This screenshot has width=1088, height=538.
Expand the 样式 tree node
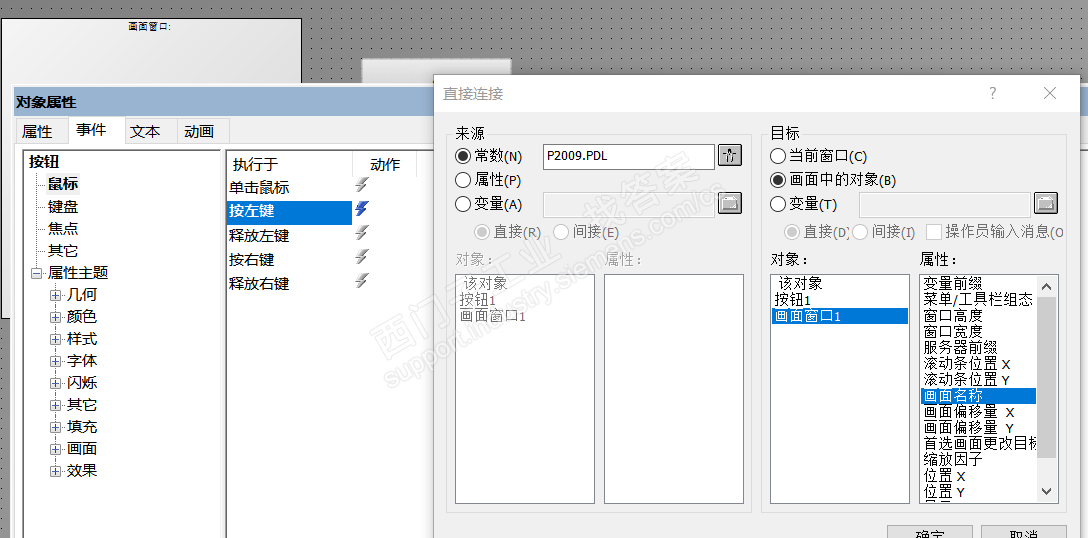pyautogui.click(x=56, y=339)
